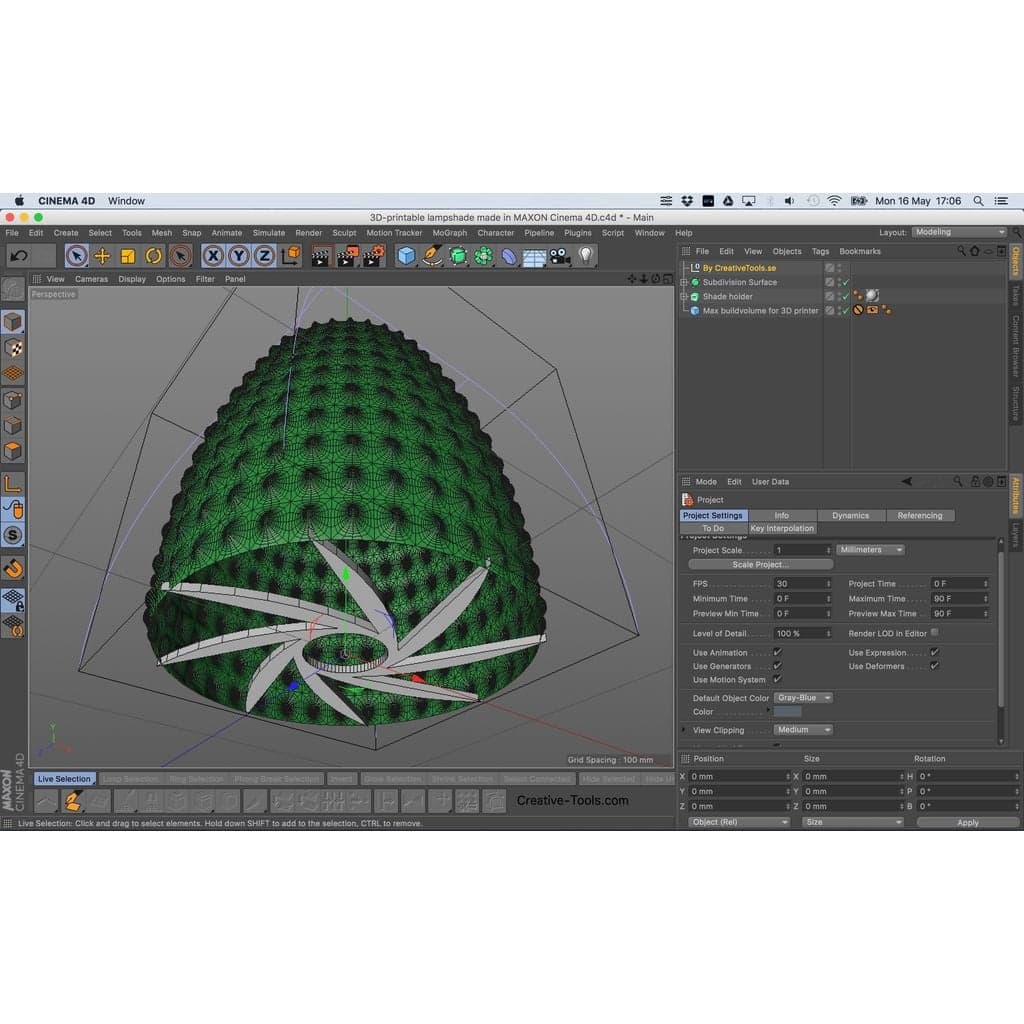Activate the Rotate tool

(x=153, y=255)
